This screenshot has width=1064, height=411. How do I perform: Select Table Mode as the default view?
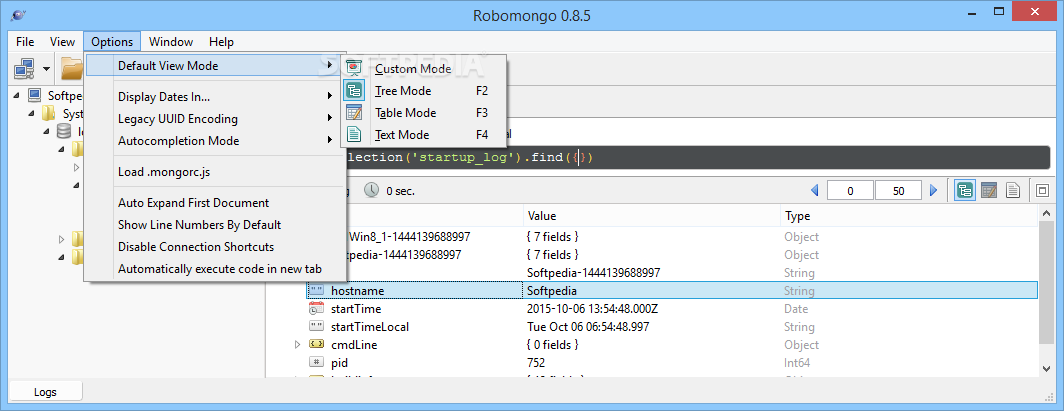(423, 113)
